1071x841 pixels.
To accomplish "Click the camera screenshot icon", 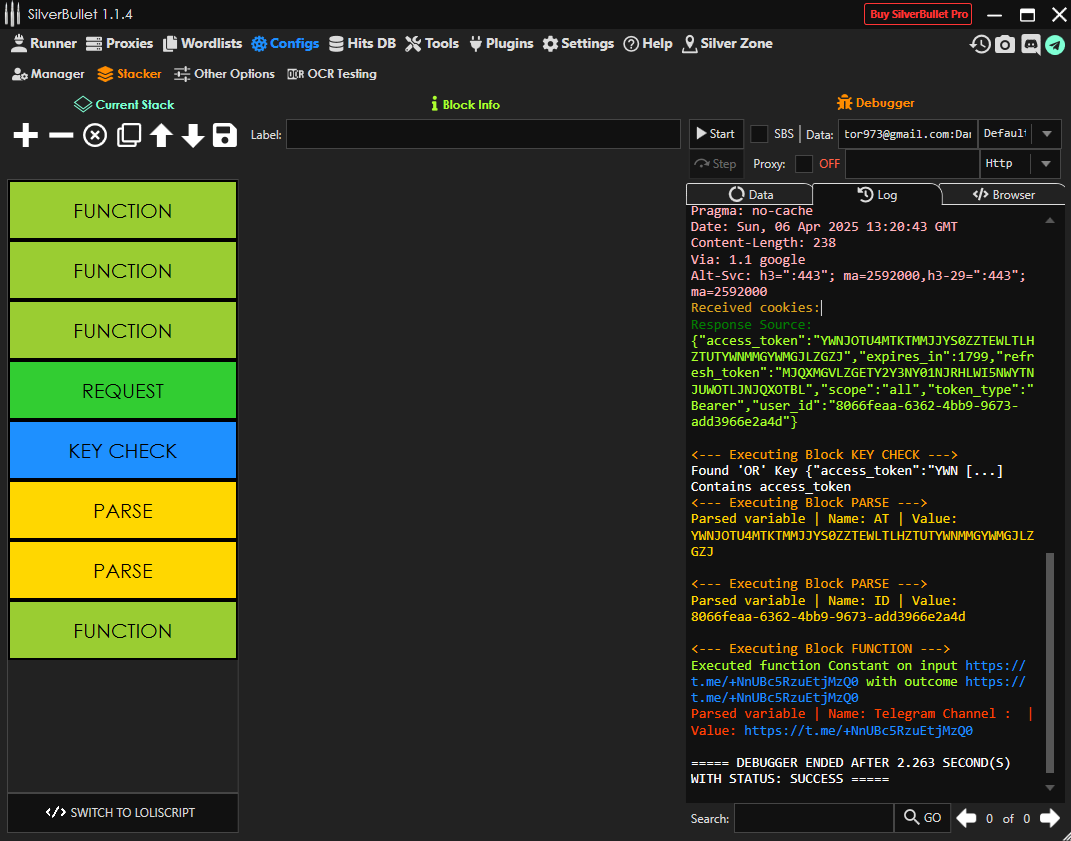I will (1005, 44).
